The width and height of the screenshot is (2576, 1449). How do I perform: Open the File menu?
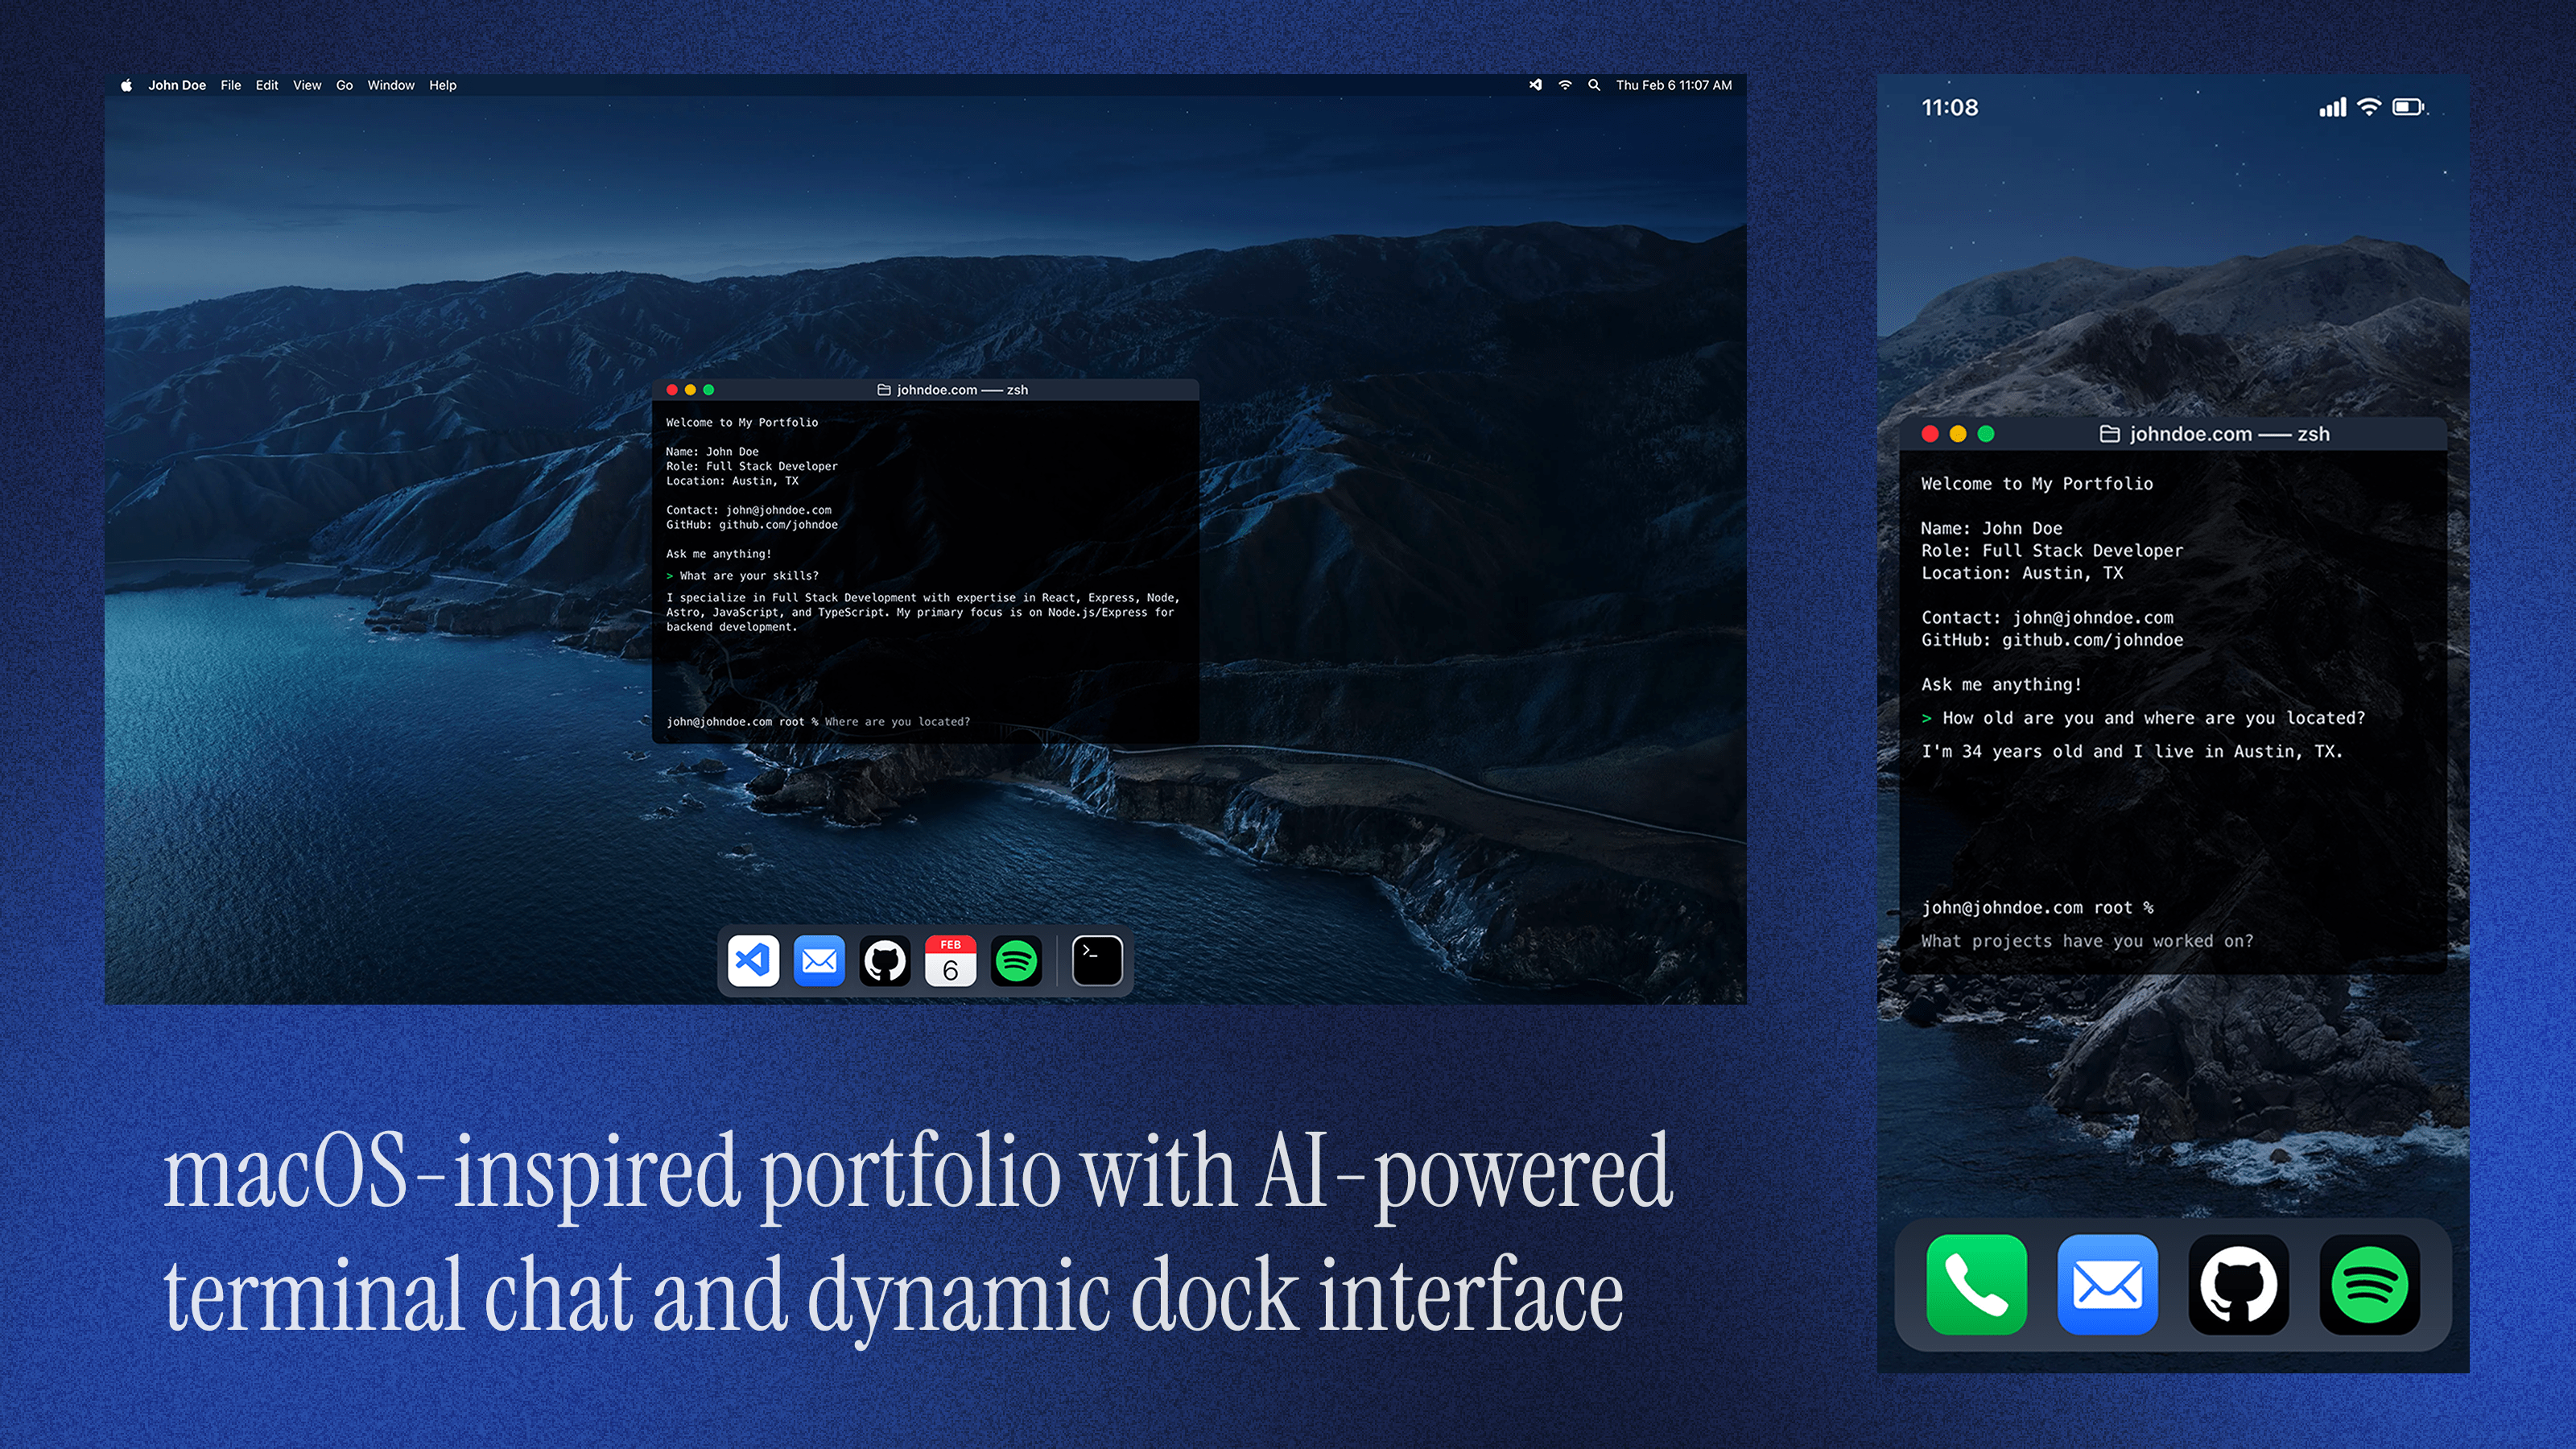point(230,85)
